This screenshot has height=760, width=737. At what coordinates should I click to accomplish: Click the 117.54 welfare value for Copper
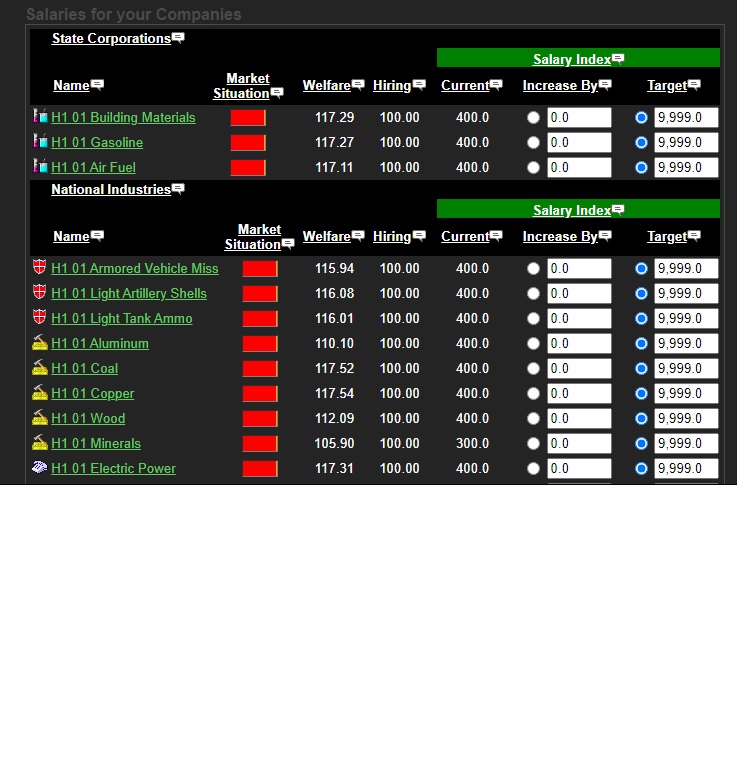pyautogui.click(x=334, y=393)
